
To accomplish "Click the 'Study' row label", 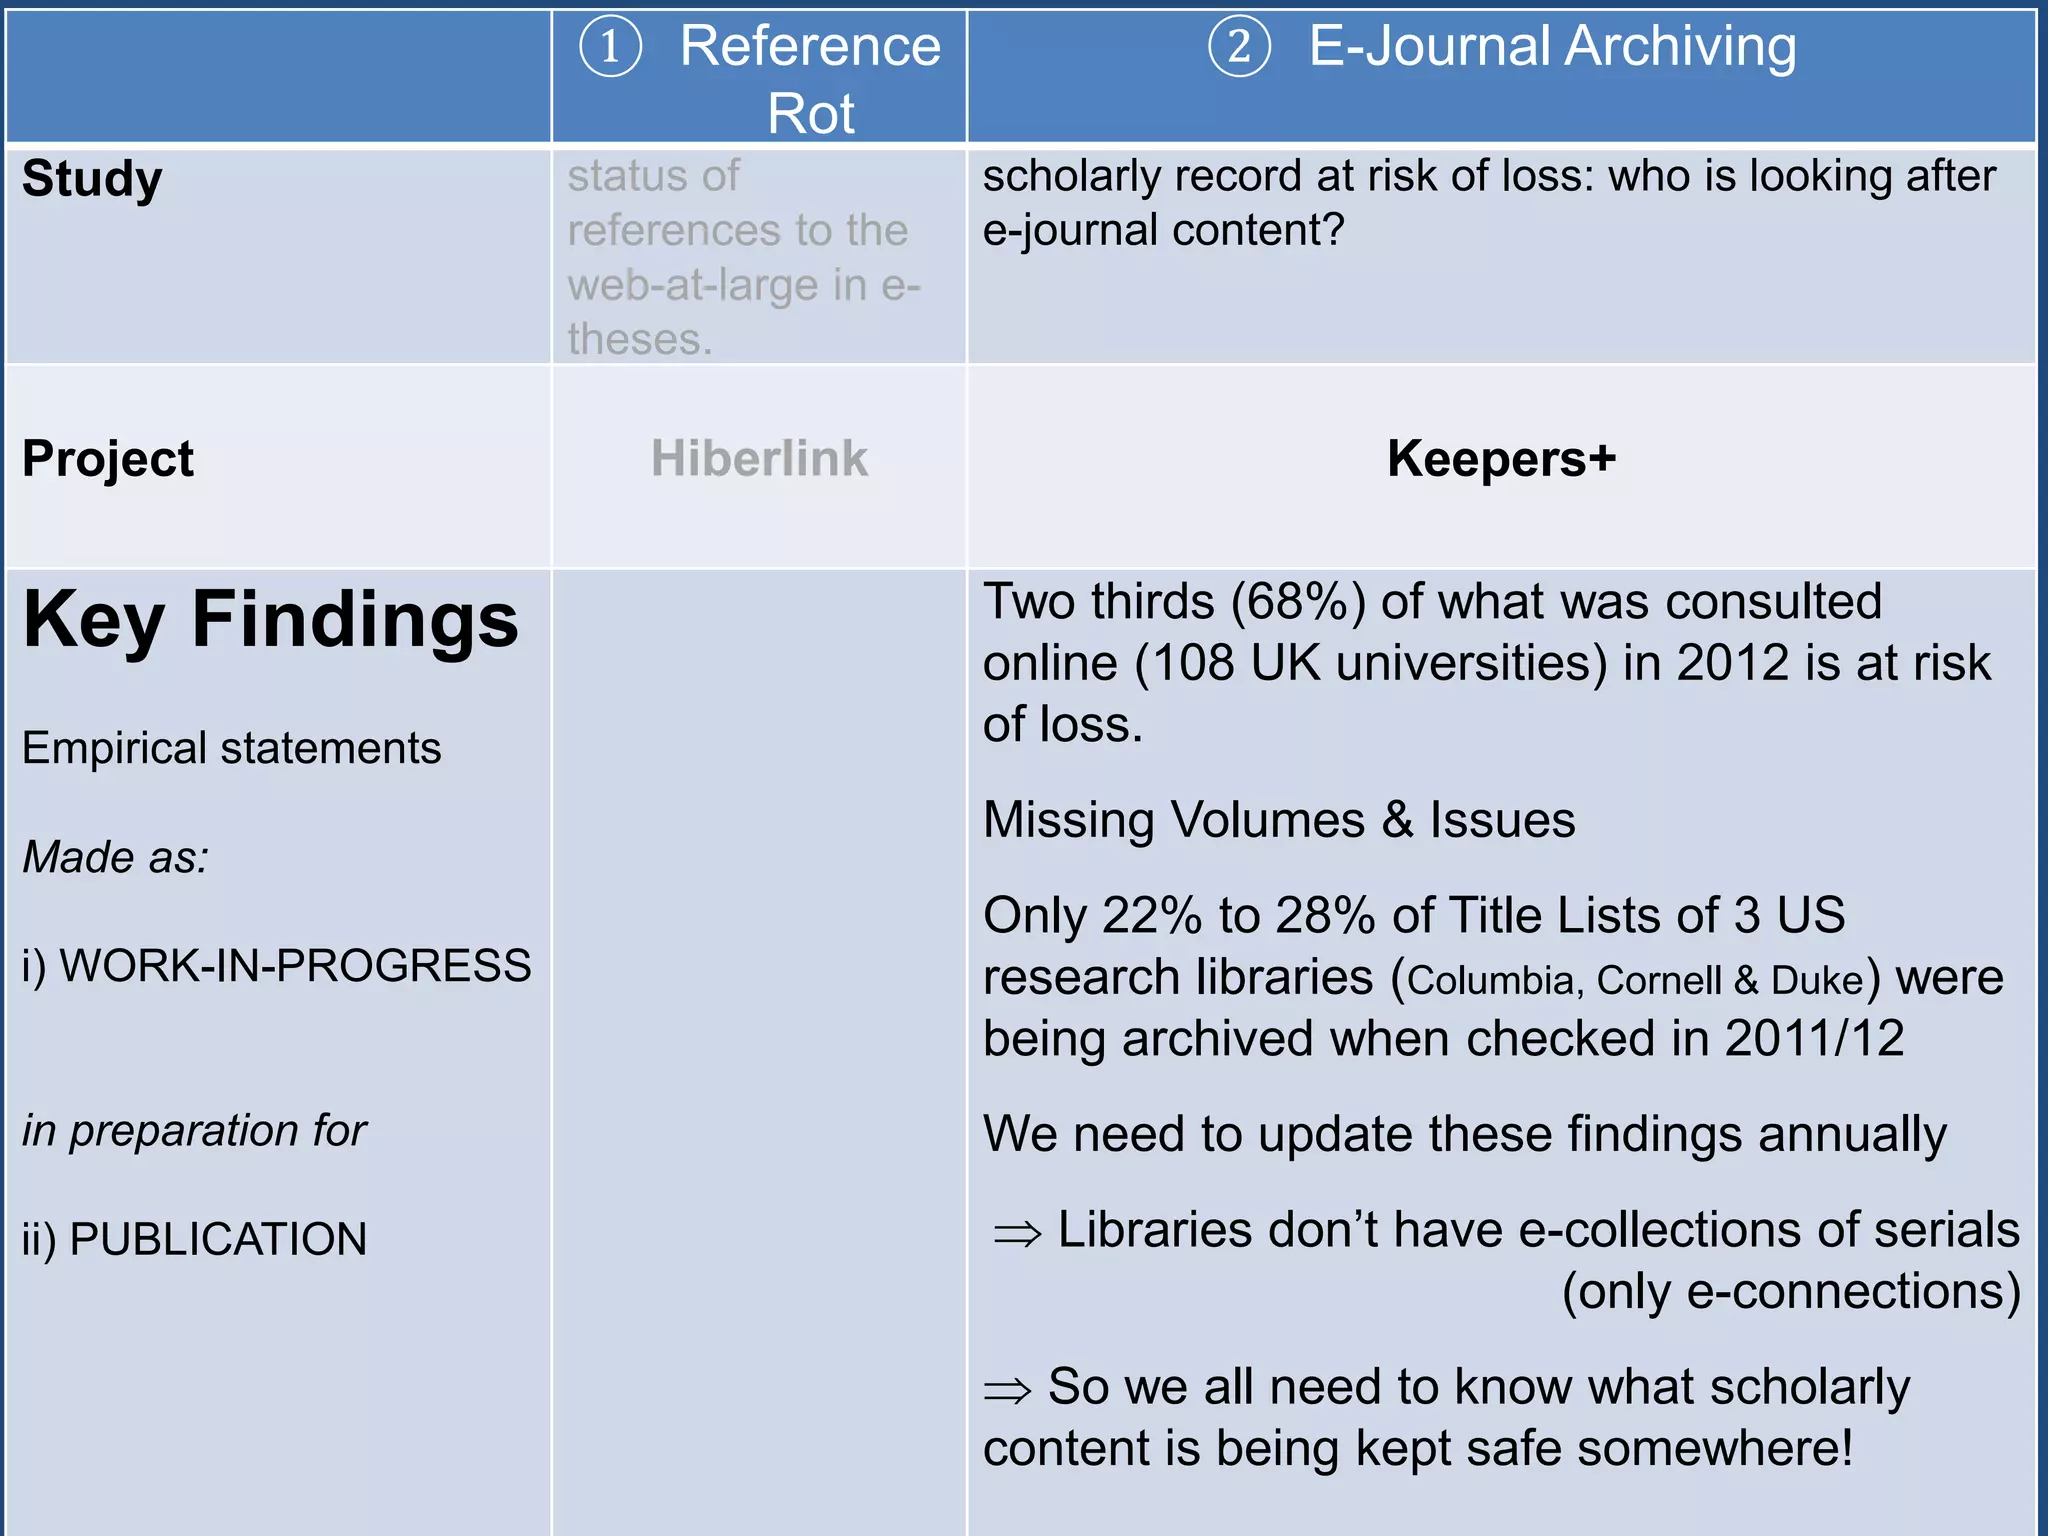I will coord(92,179).
